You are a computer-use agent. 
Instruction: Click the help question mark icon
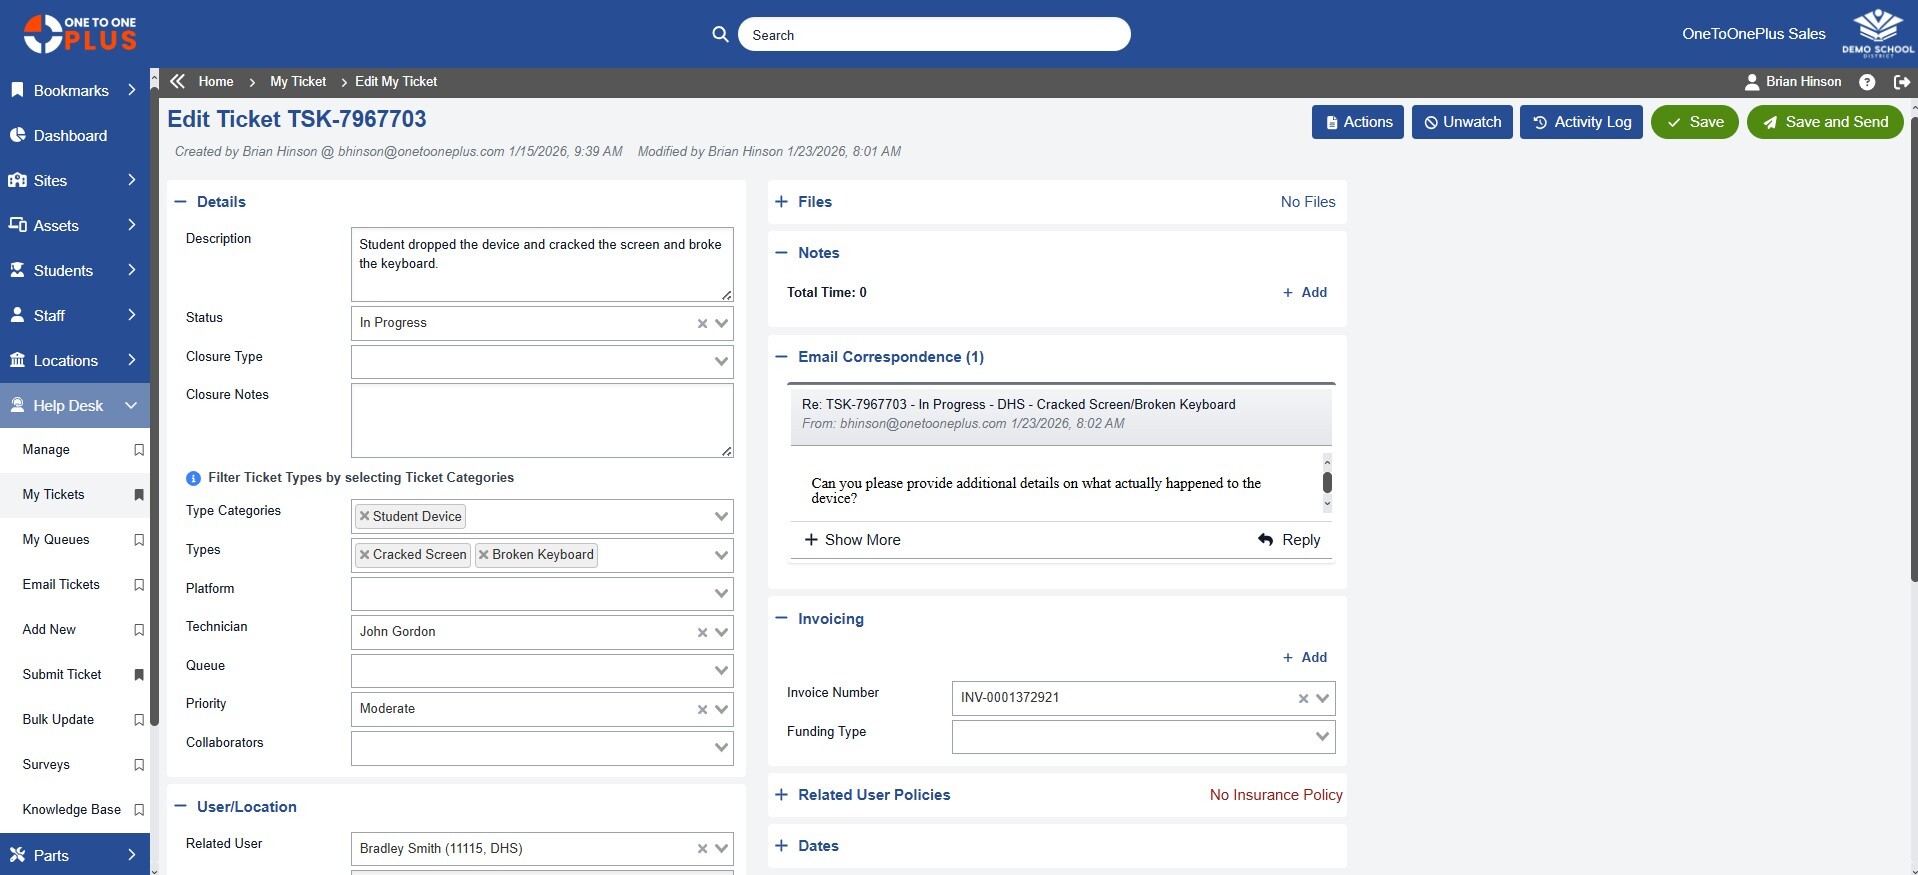[x=1866, y=82]
